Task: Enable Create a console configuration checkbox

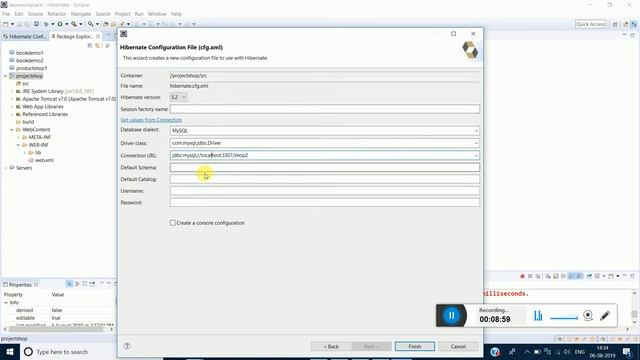Action: tap(173, 223)
